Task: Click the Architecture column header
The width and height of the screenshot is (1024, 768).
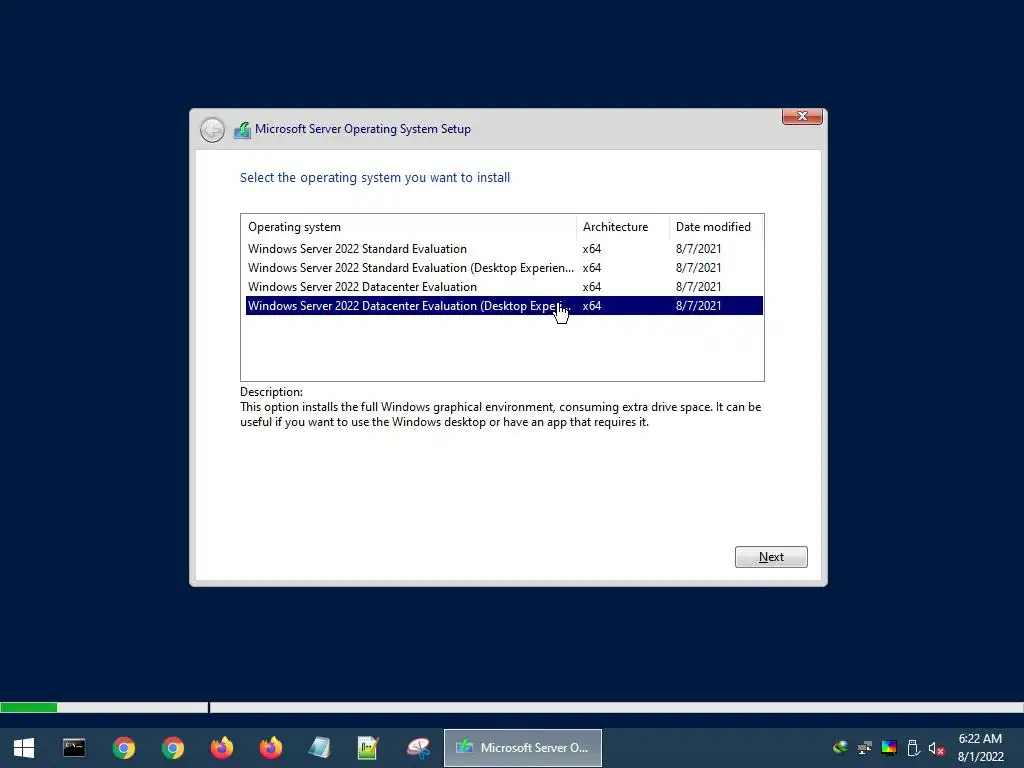Action: click(x=623, y=227)
